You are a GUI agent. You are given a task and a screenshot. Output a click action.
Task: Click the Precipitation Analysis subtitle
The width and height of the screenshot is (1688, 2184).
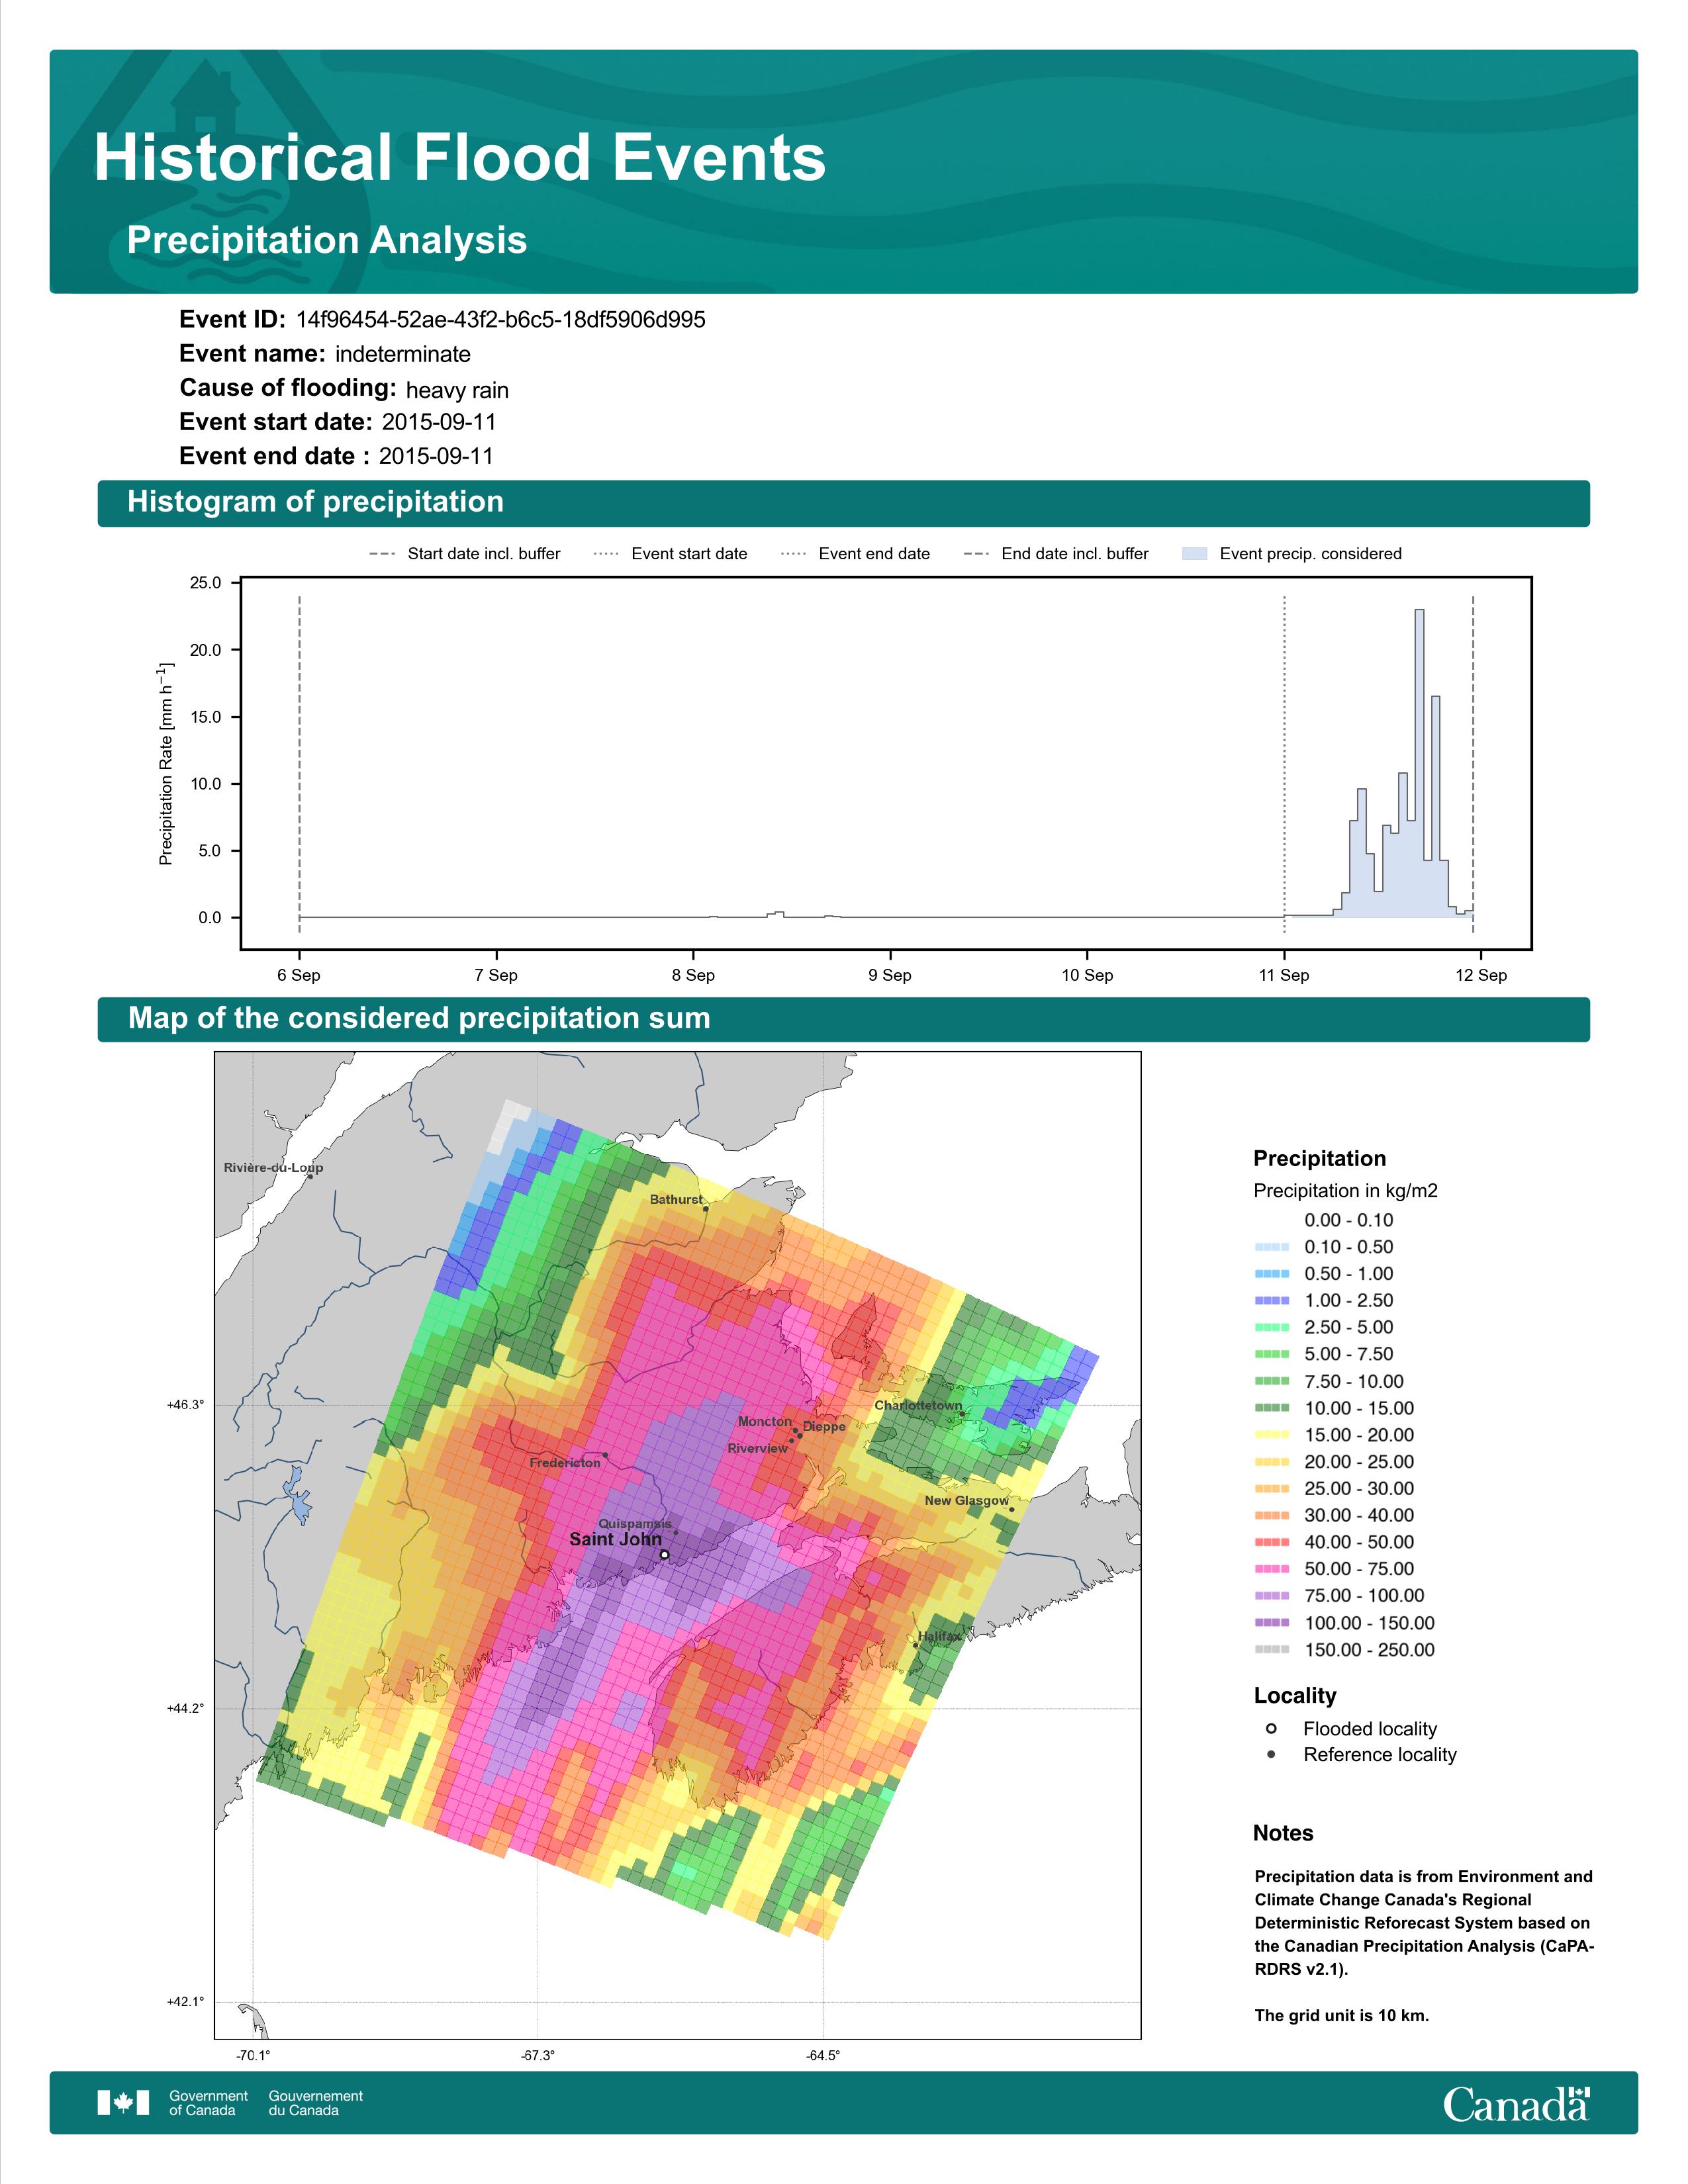(x=327, y=240)
